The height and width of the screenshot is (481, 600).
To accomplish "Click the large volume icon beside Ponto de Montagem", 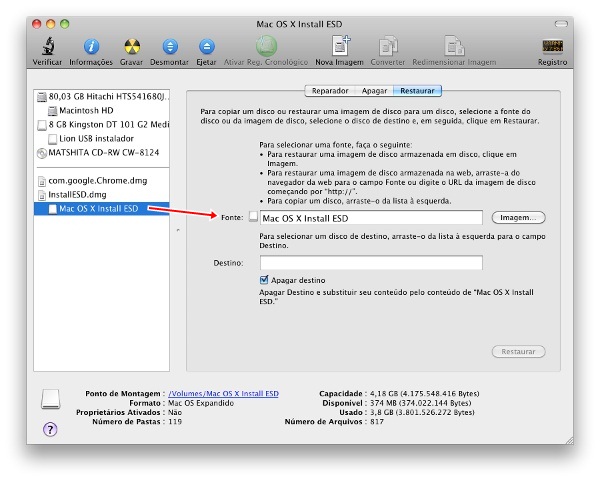I will (51, 399).
